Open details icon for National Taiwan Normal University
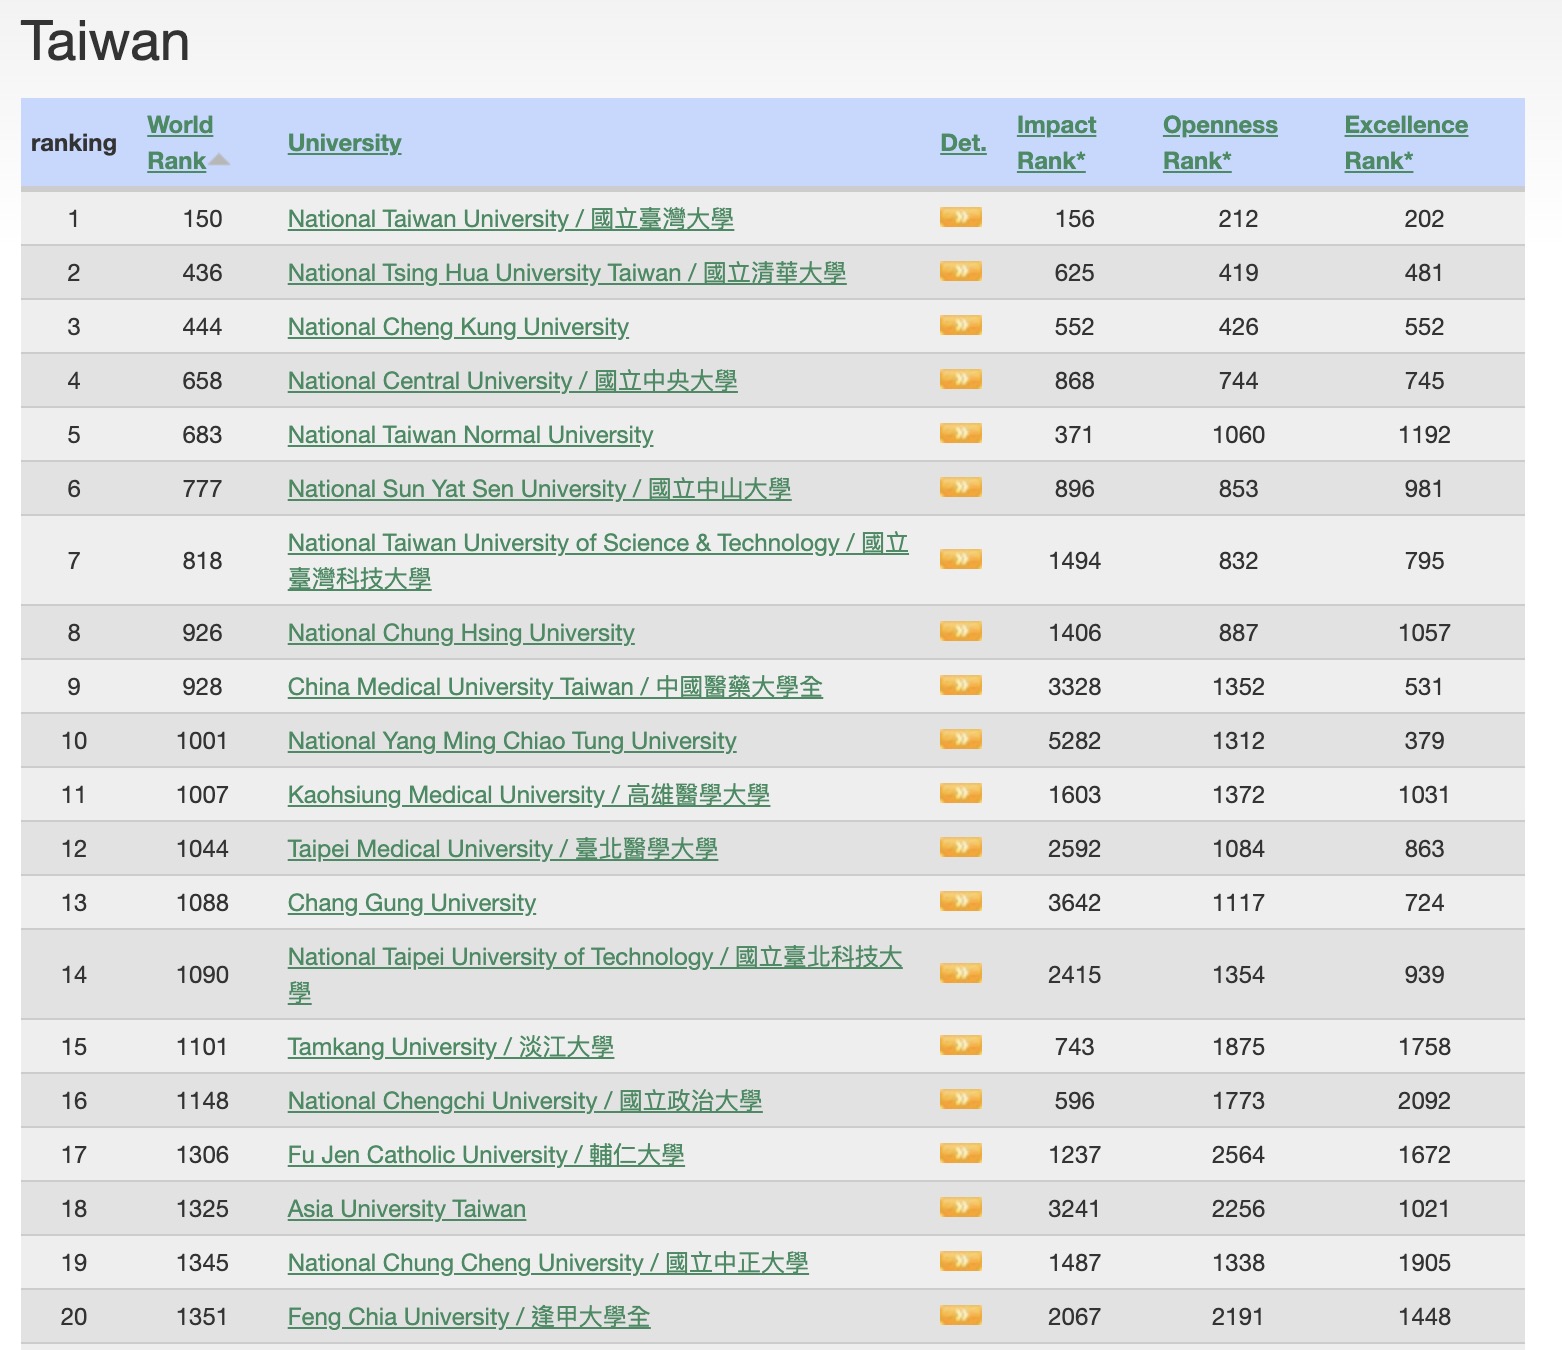 click(960, 433)
